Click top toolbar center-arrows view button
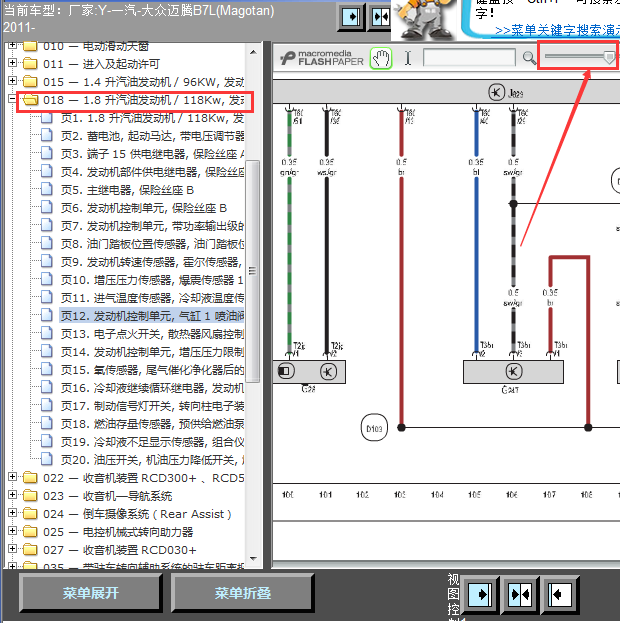The width and height of the screenshot is (620, 623). [x=380, y=17]
